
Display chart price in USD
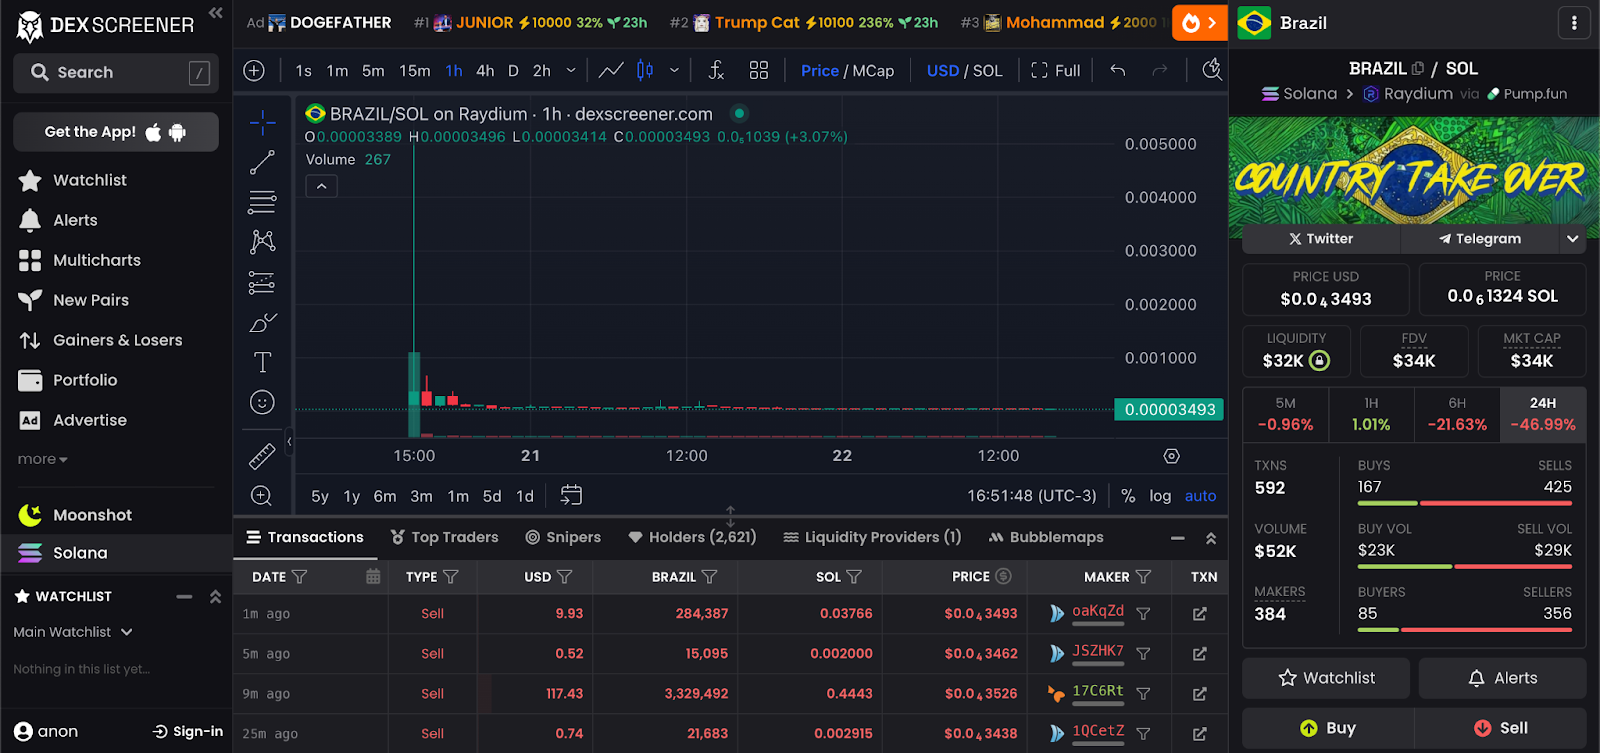[x=943, y=71]
